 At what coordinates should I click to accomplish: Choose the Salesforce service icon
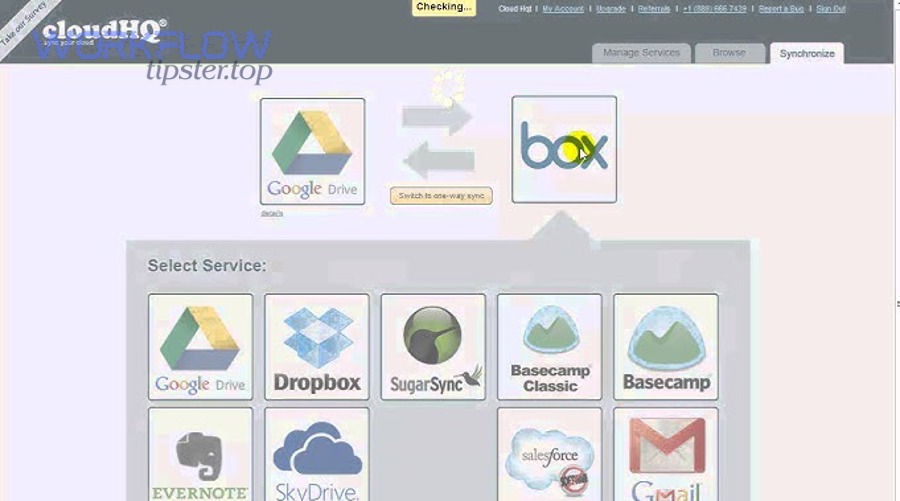tap(549, 454)
